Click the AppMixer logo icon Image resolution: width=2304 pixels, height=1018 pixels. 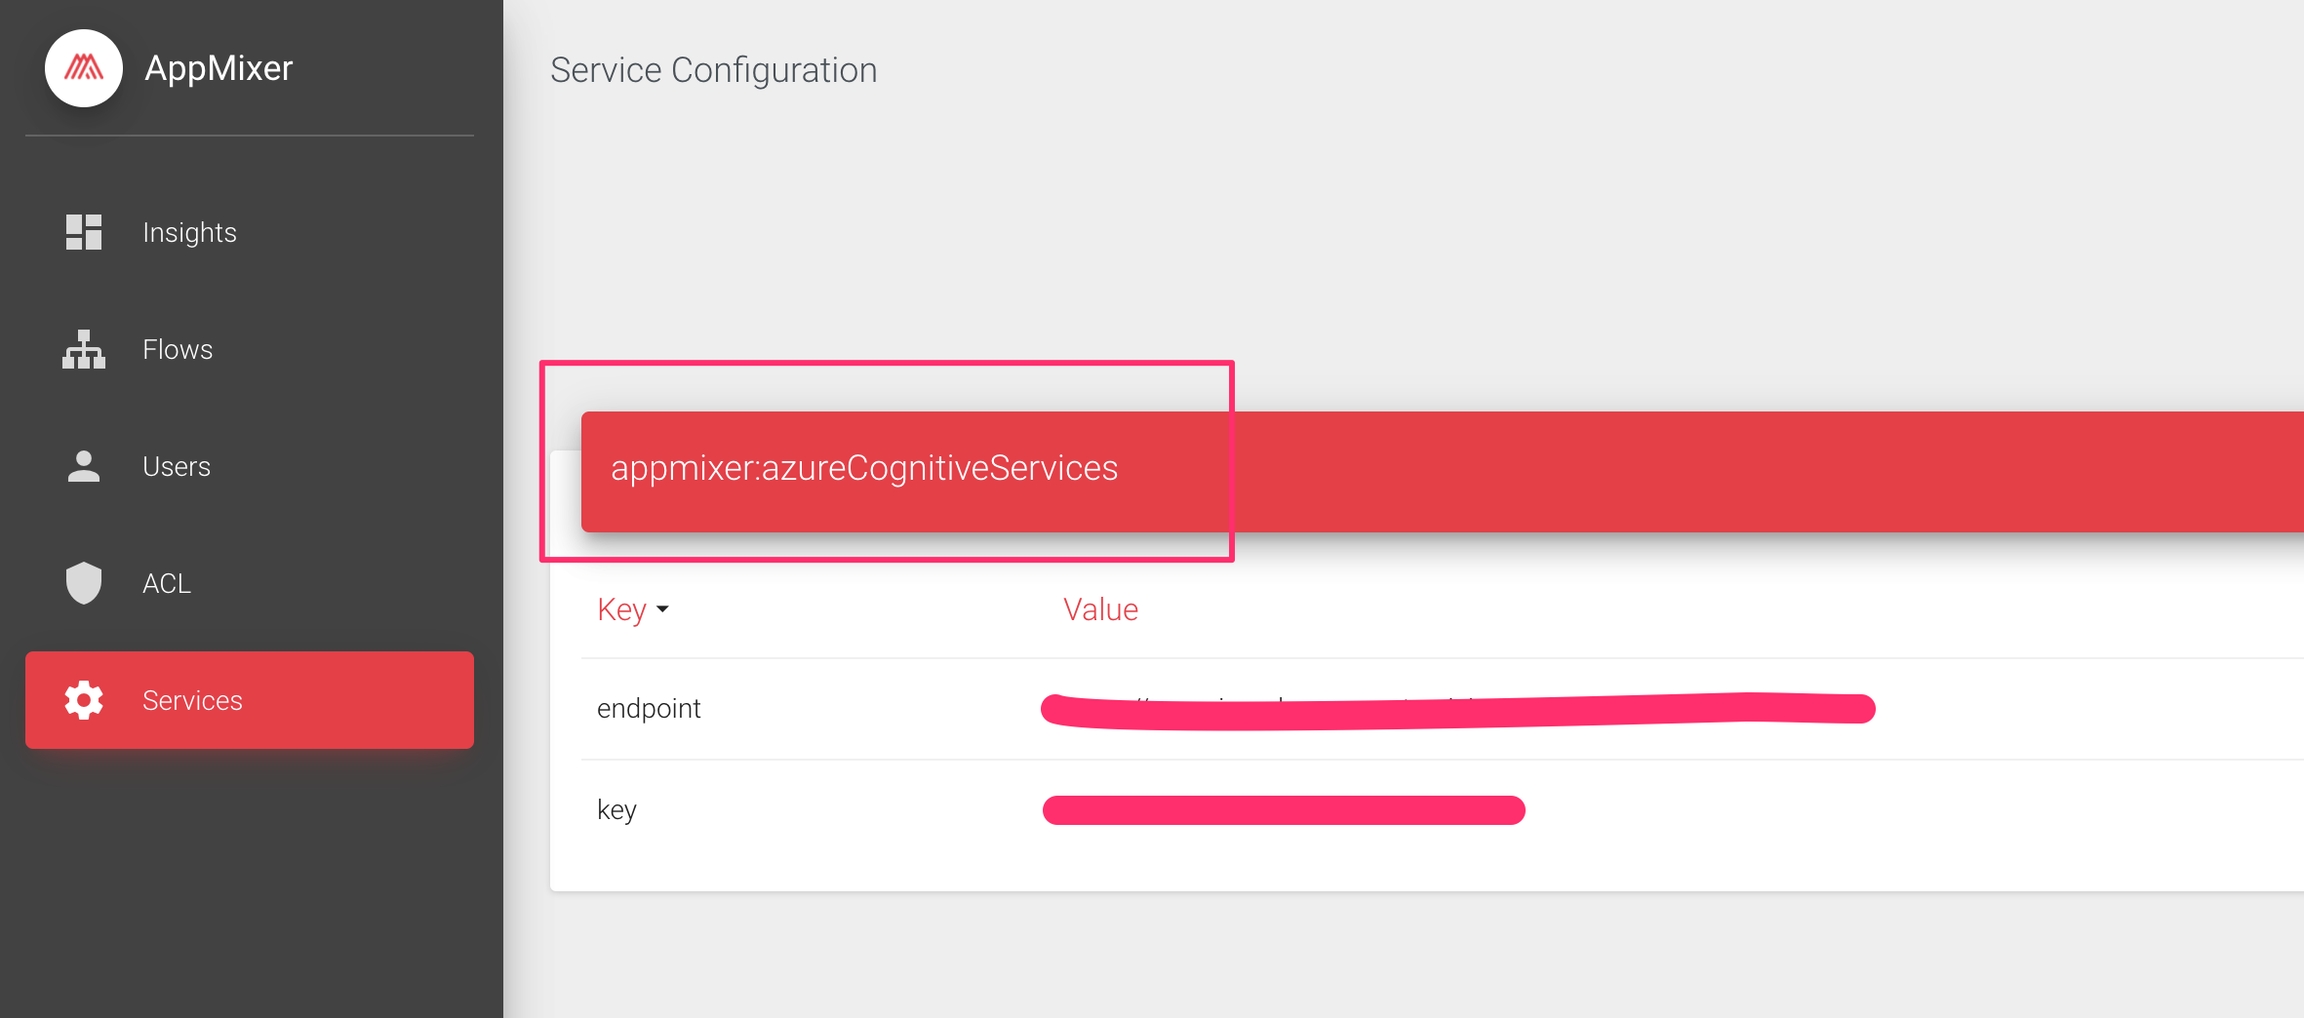[84, 68]
